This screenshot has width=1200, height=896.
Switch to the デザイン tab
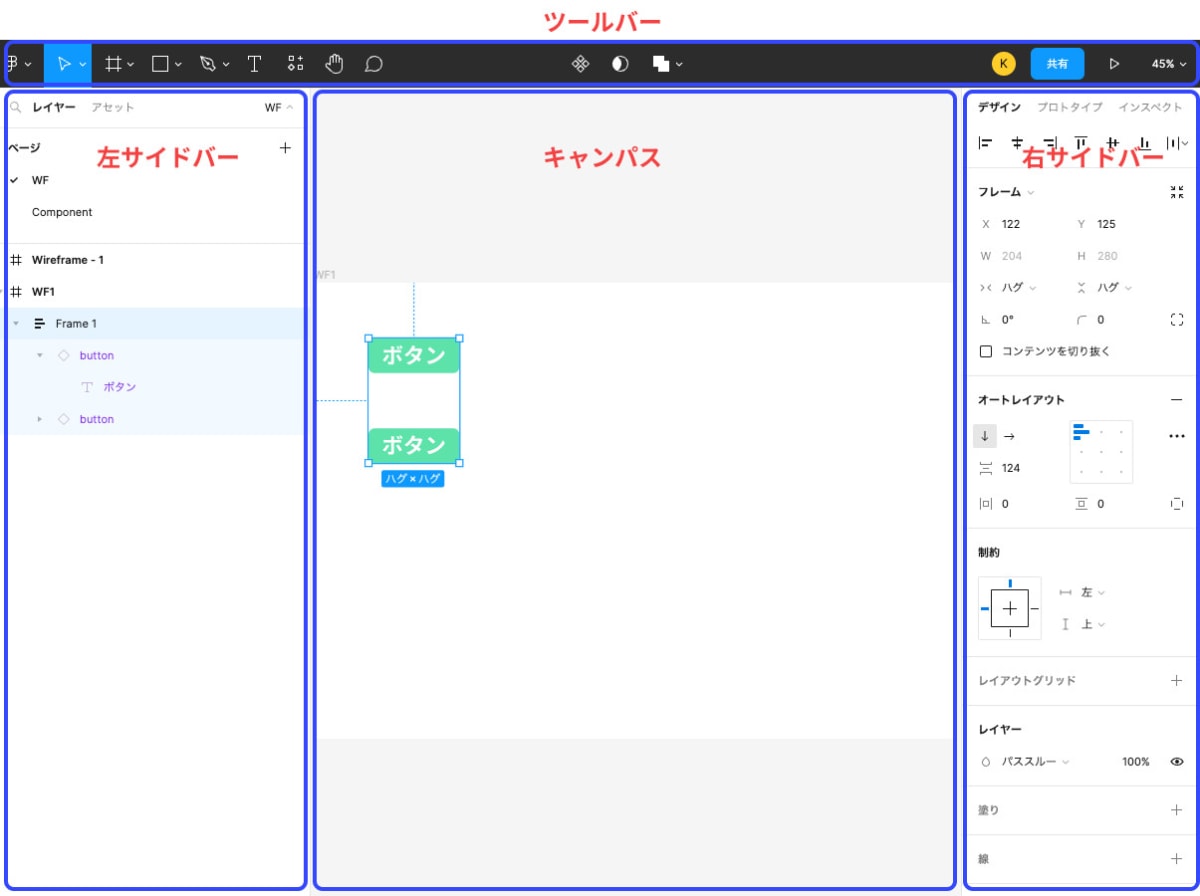(999, 107)
